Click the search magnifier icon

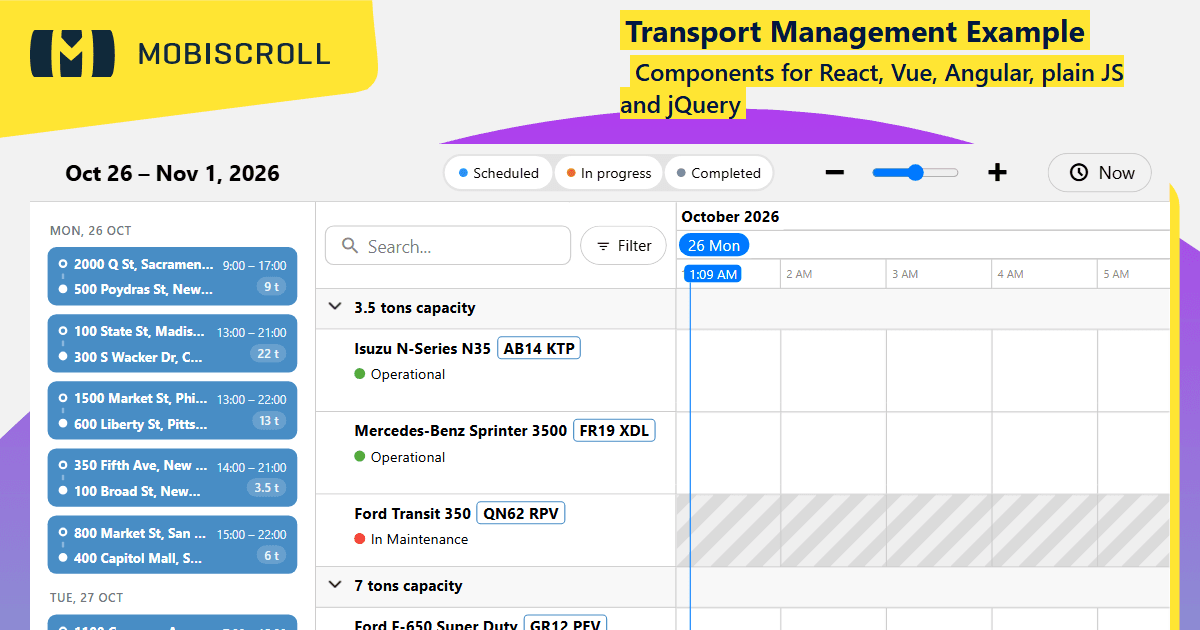coord(350,246)
